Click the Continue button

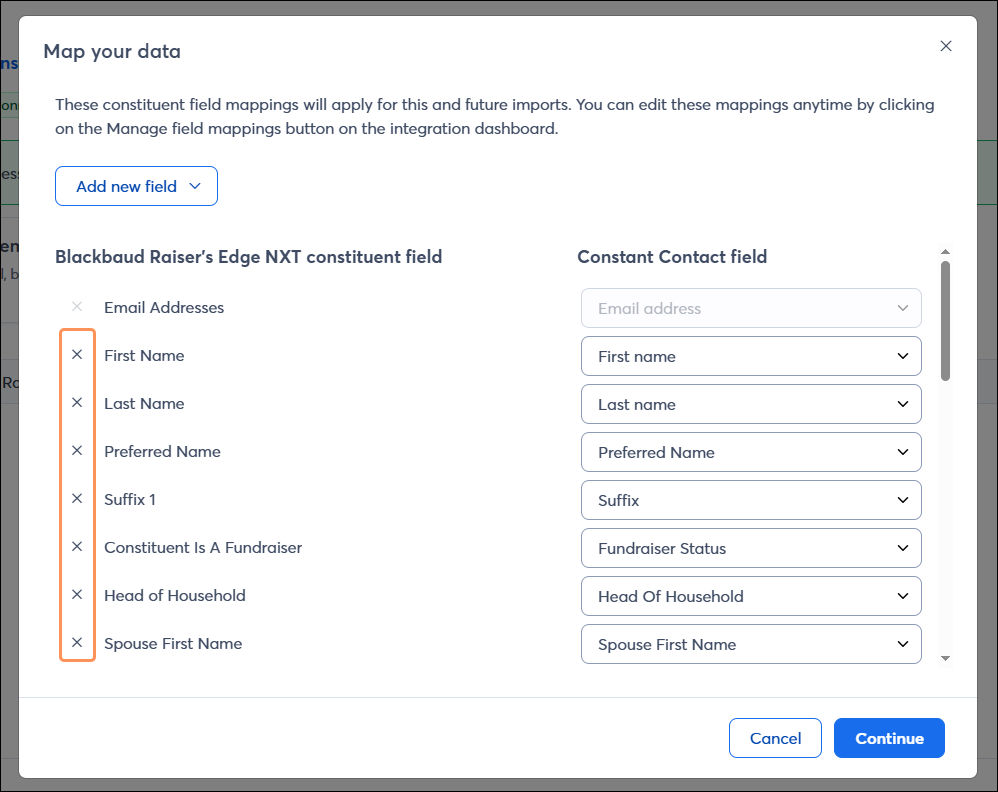[x=889, y=738]
